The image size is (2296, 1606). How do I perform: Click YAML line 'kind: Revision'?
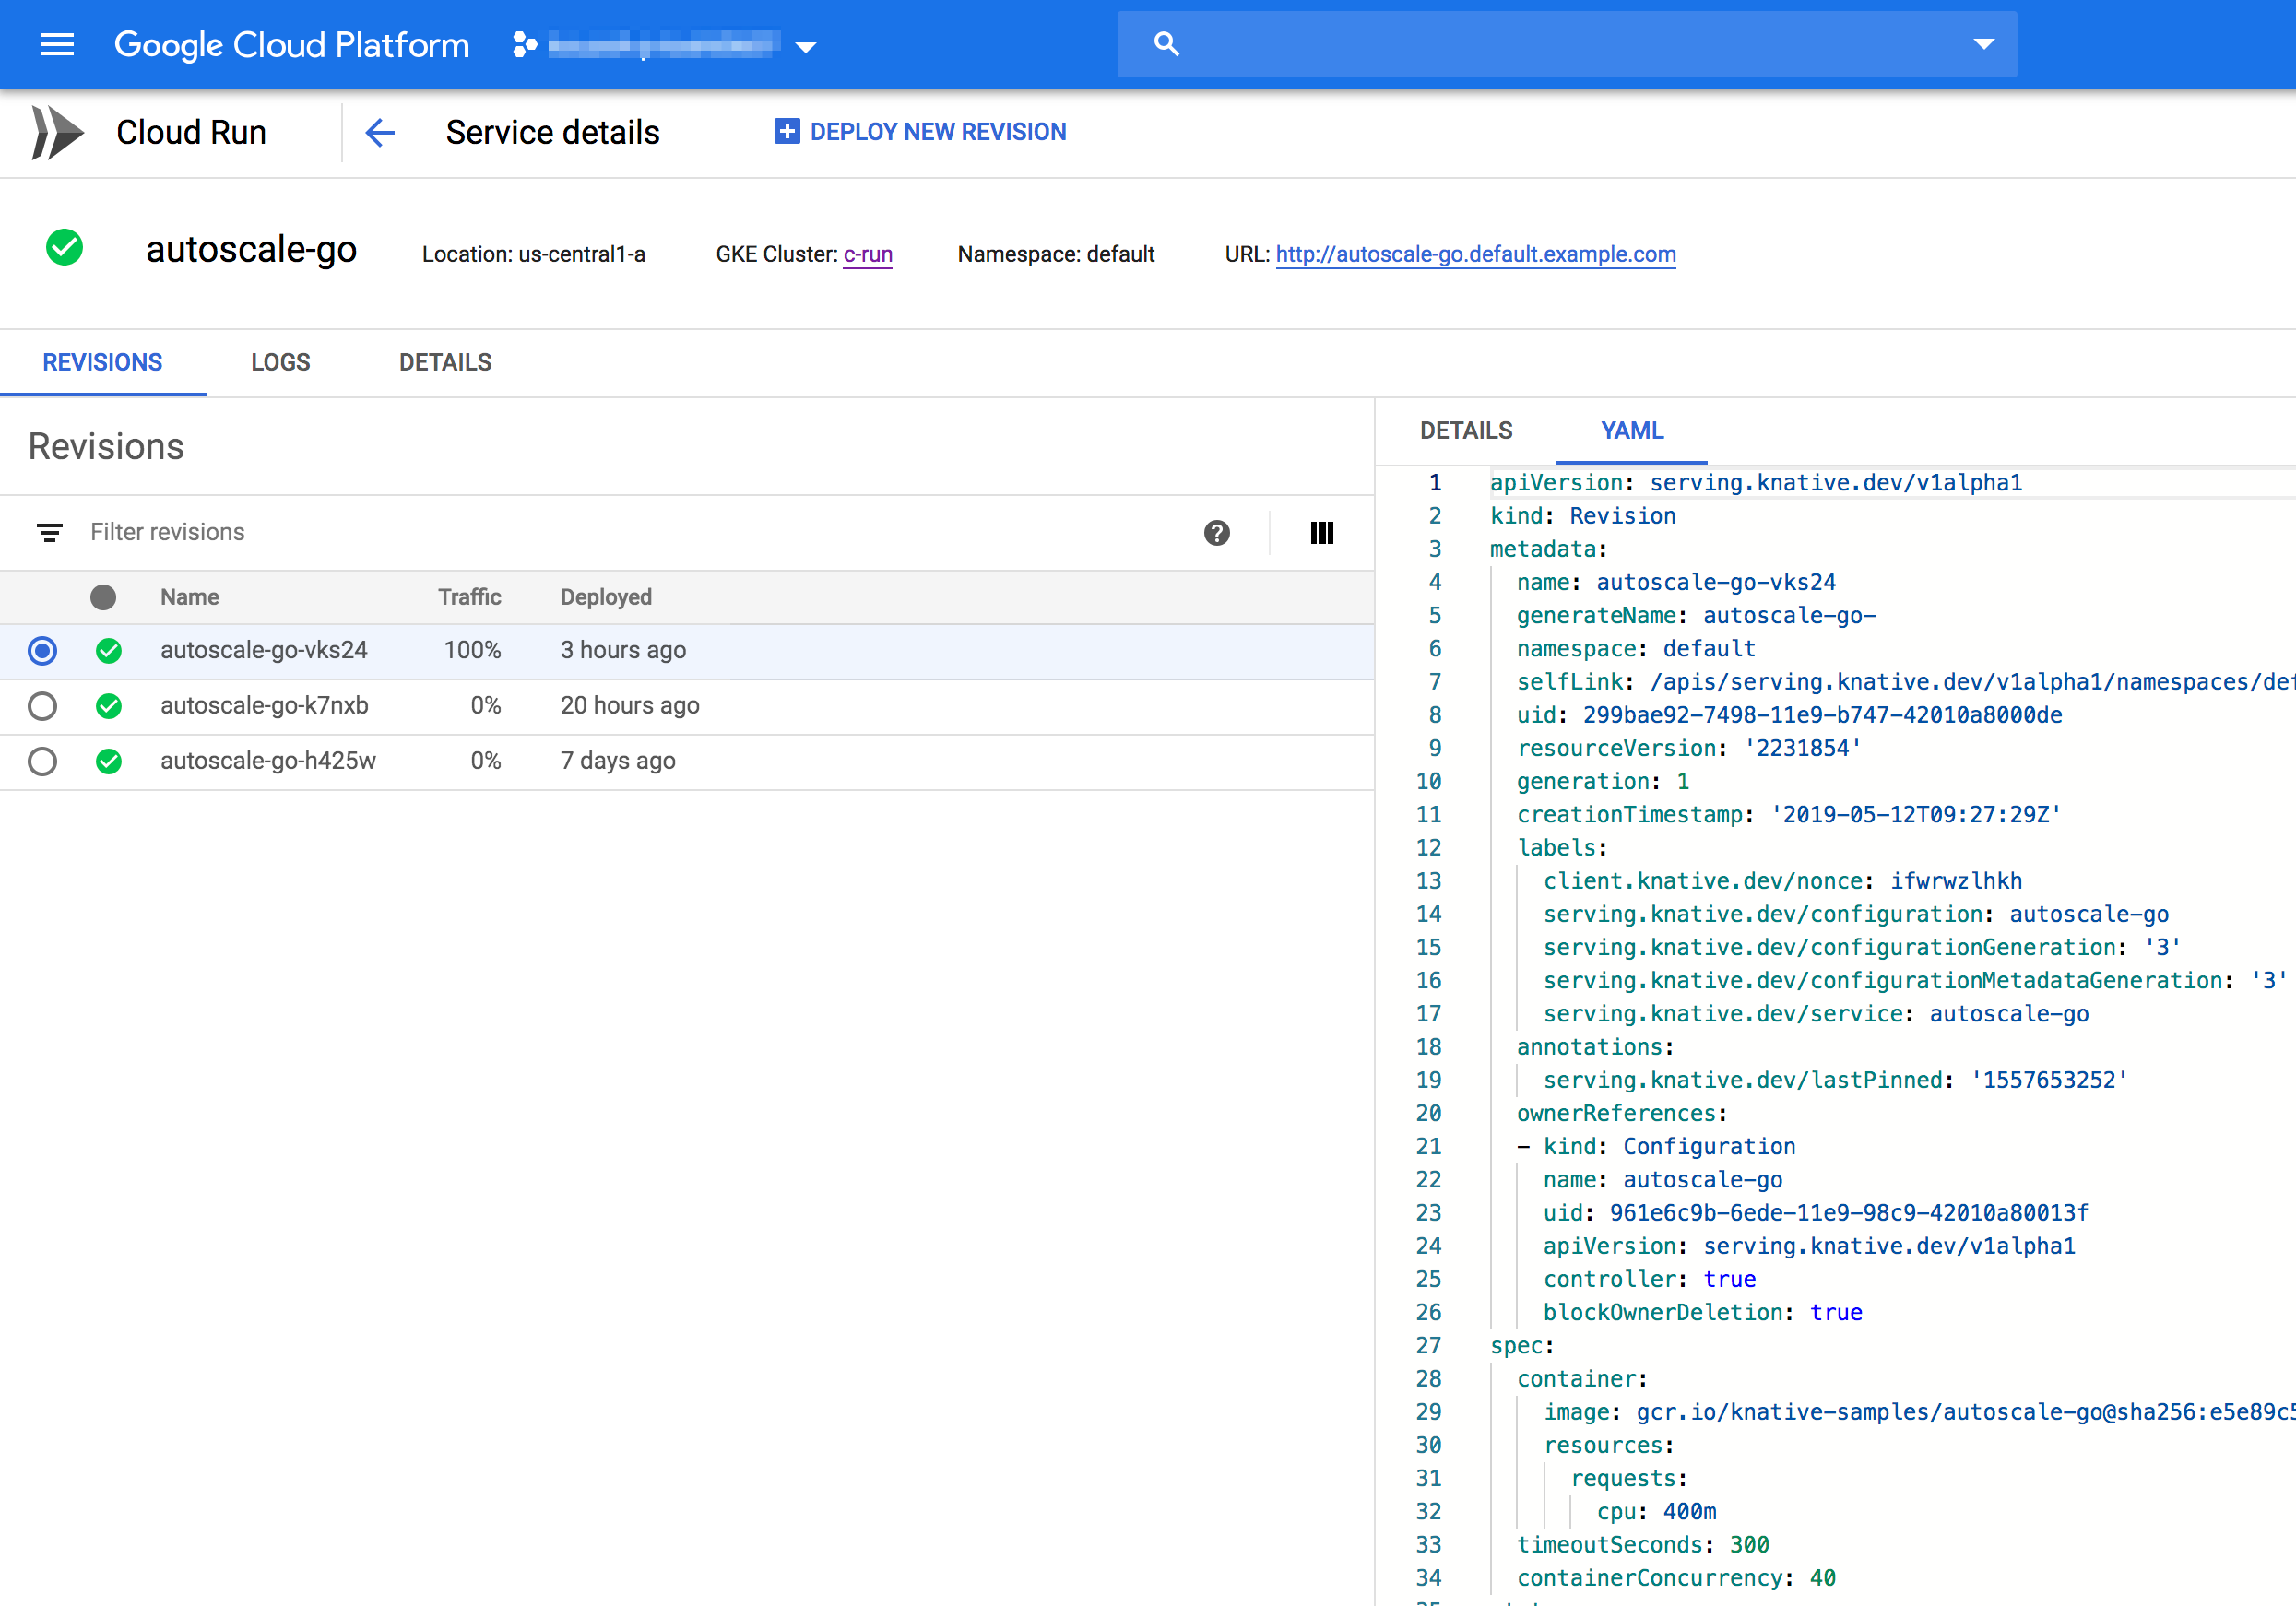pyautogui.click(x=1582, y=516)
